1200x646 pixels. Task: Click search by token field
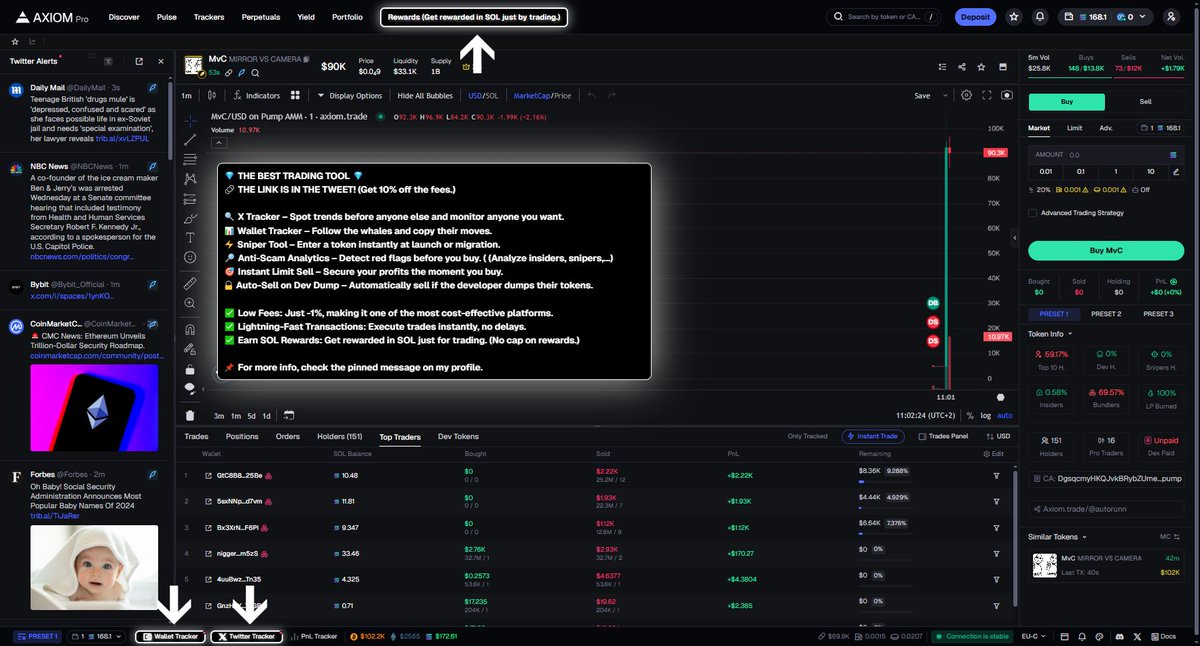coord(885,17)
